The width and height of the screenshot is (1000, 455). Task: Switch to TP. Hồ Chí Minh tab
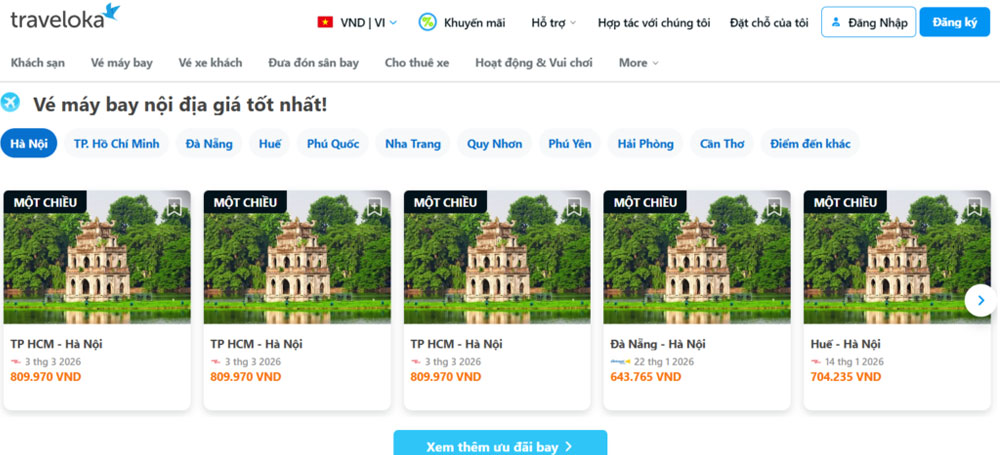pos(117,143)
